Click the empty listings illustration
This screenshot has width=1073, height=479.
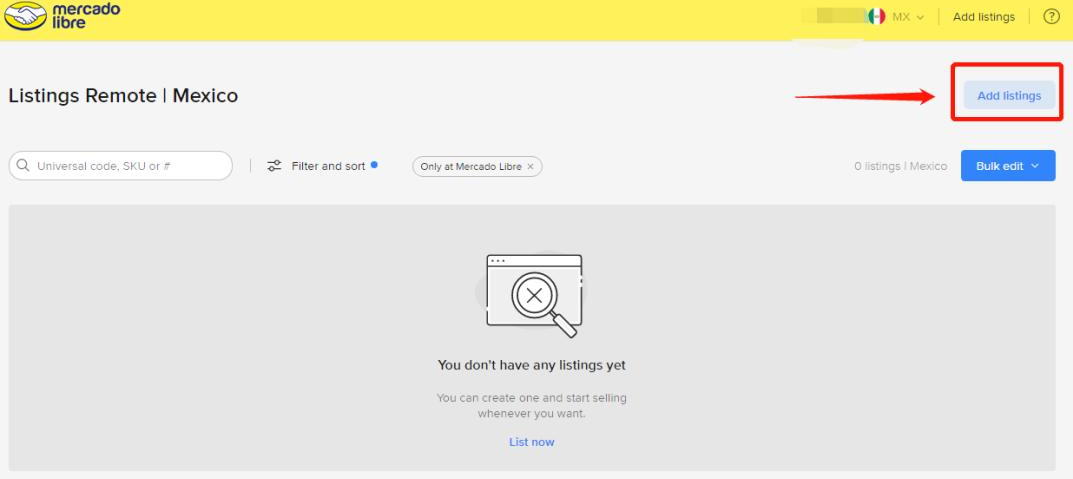(532, 295)
